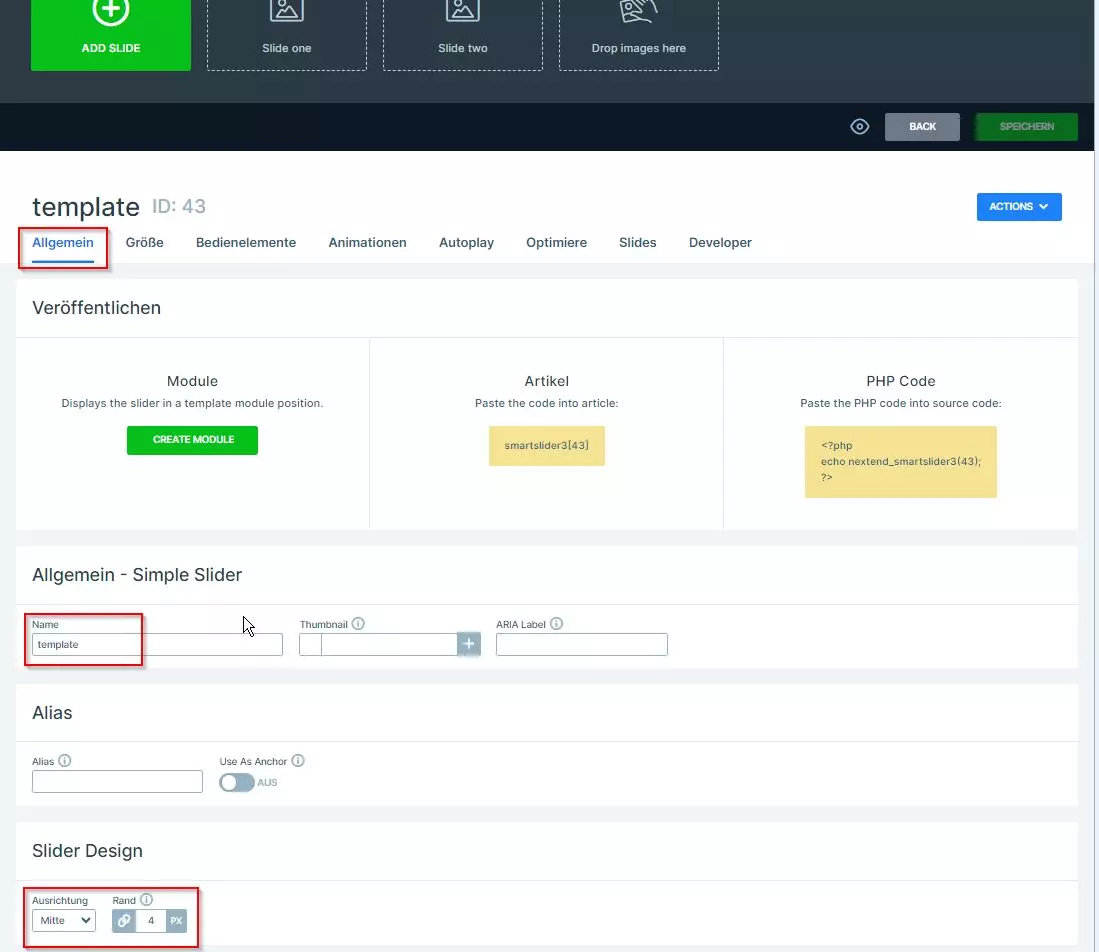Click the Alias info icon
Viewport: 1099px width, 952px height.
click(65, 761)
